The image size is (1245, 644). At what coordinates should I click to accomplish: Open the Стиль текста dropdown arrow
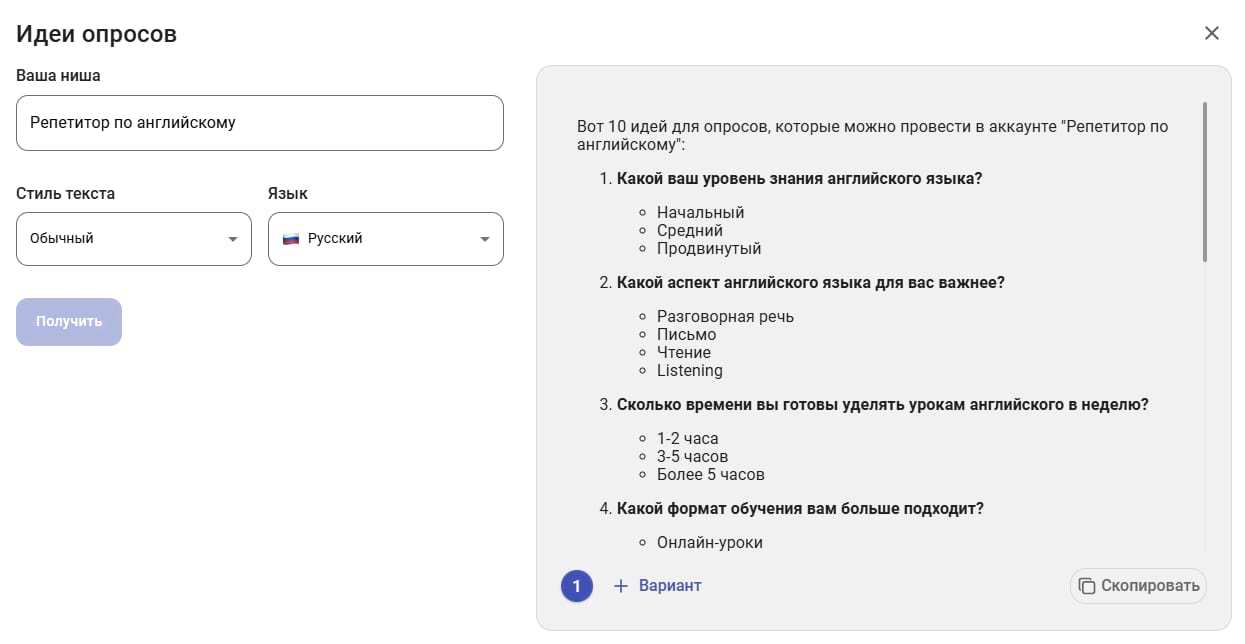(233, 239)
